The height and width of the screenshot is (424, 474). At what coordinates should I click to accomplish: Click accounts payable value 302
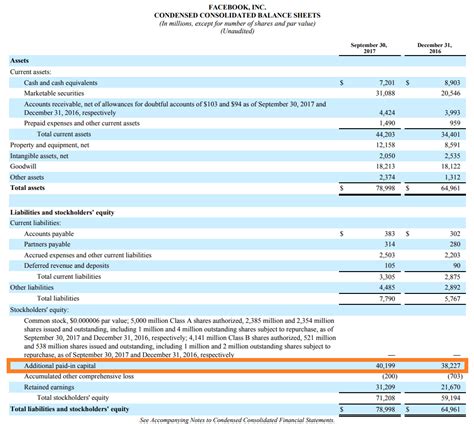455,234
